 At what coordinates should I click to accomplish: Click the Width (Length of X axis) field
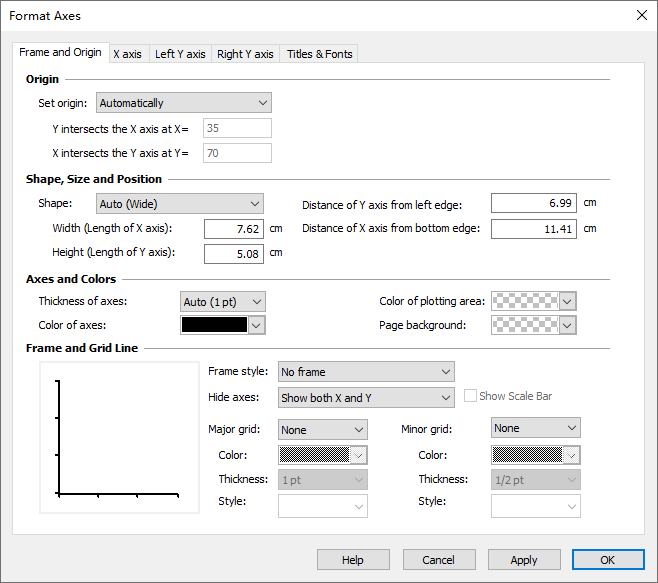pos(234,229)
